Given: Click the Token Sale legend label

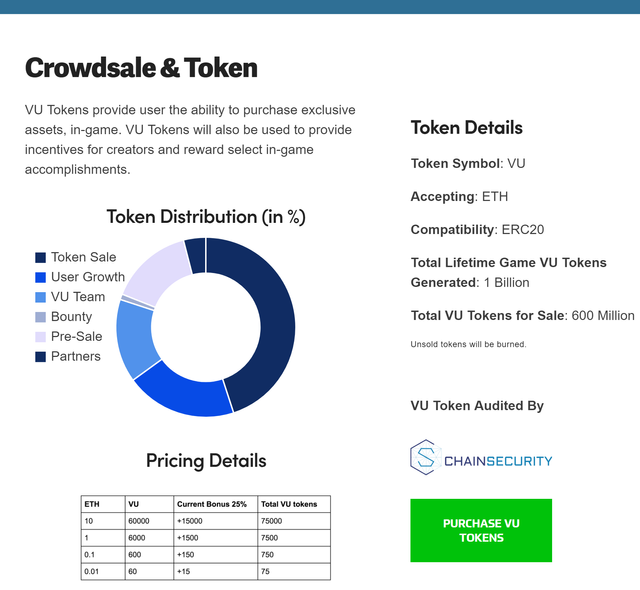Looking at the screenshot, I should pyautogui.click(x=84, y=257).
